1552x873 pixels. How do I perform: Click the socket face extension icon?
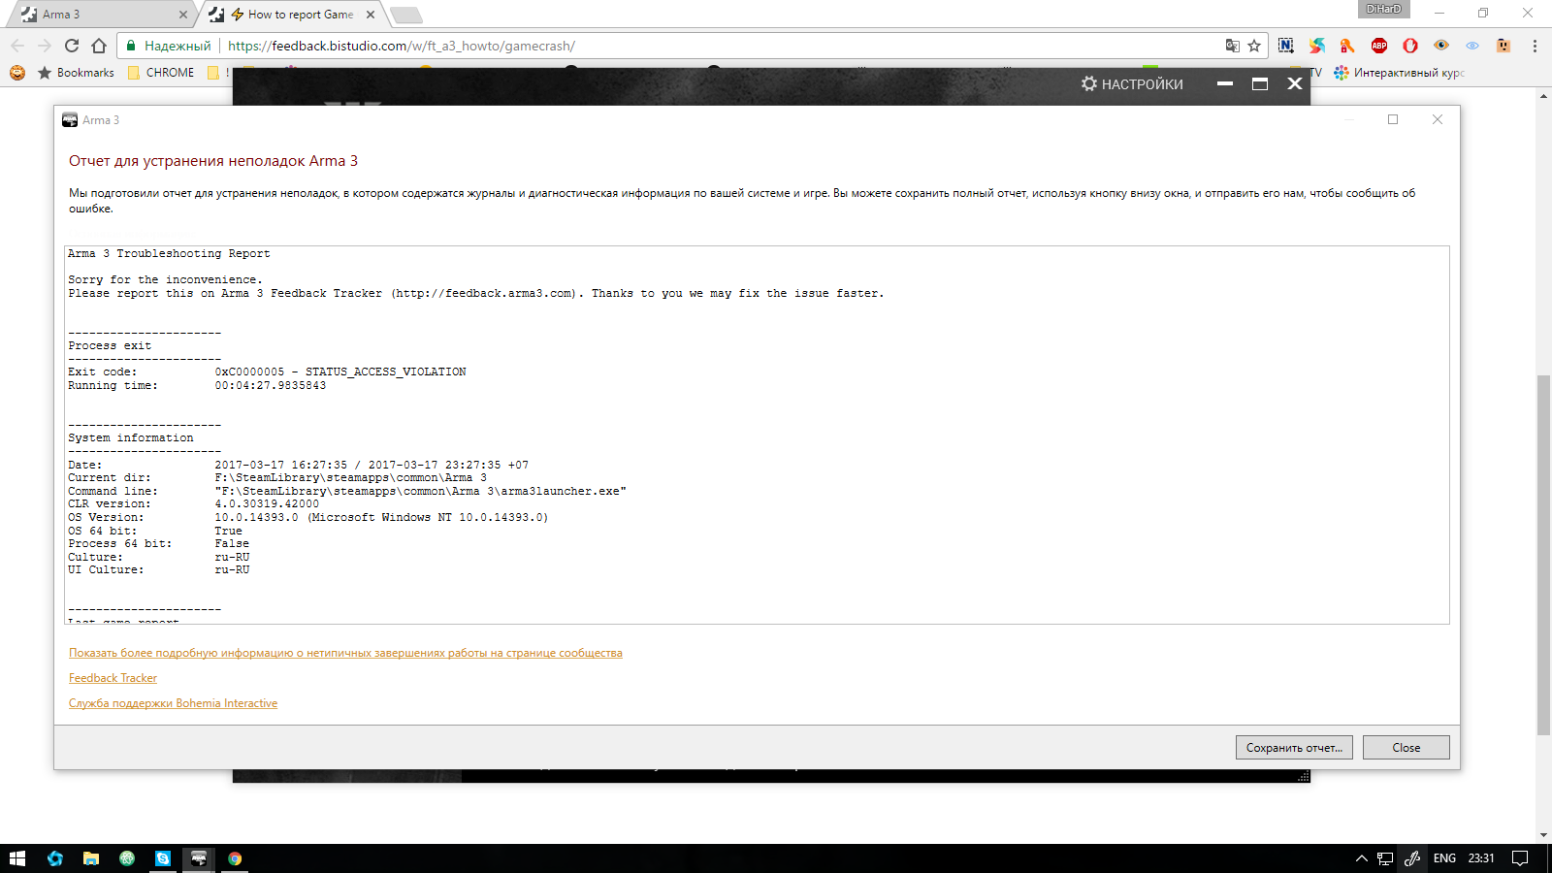point(1503,46)
